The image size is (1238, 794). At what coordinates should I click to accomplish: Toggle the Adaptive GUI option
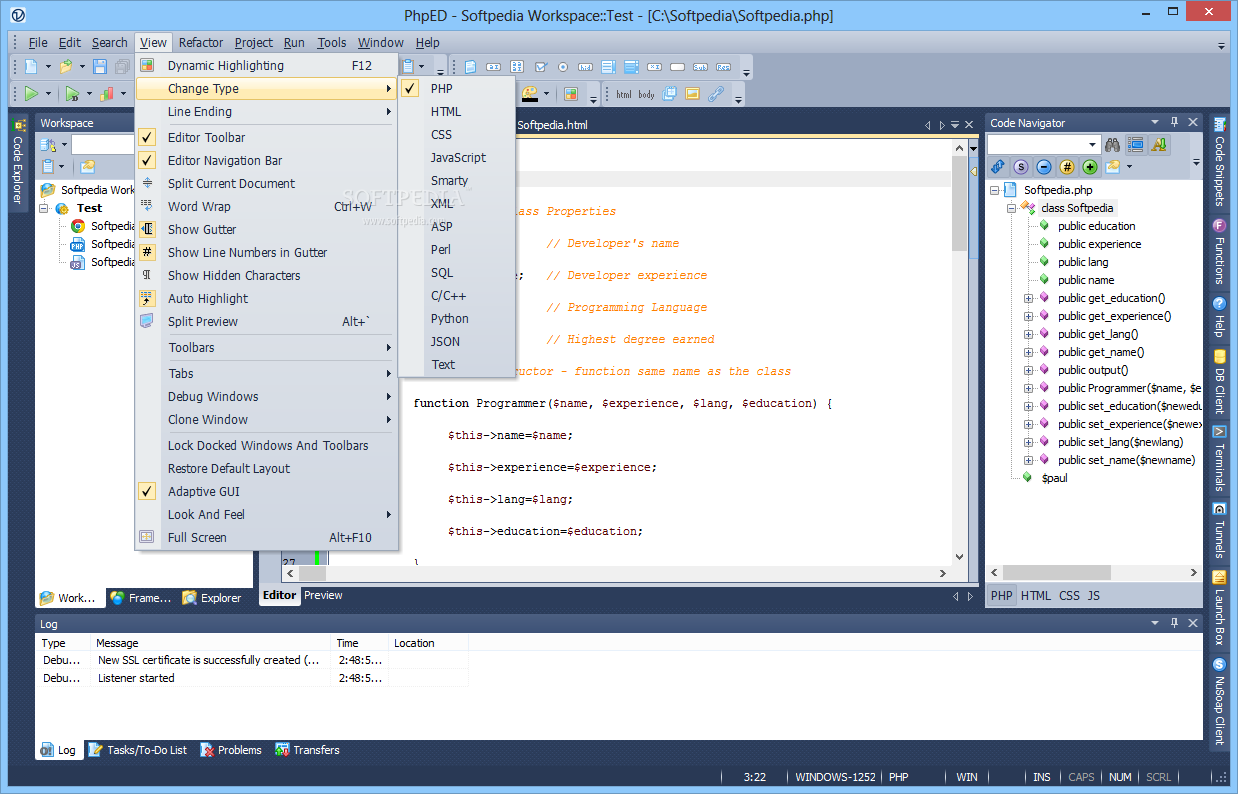coord(267,492)
